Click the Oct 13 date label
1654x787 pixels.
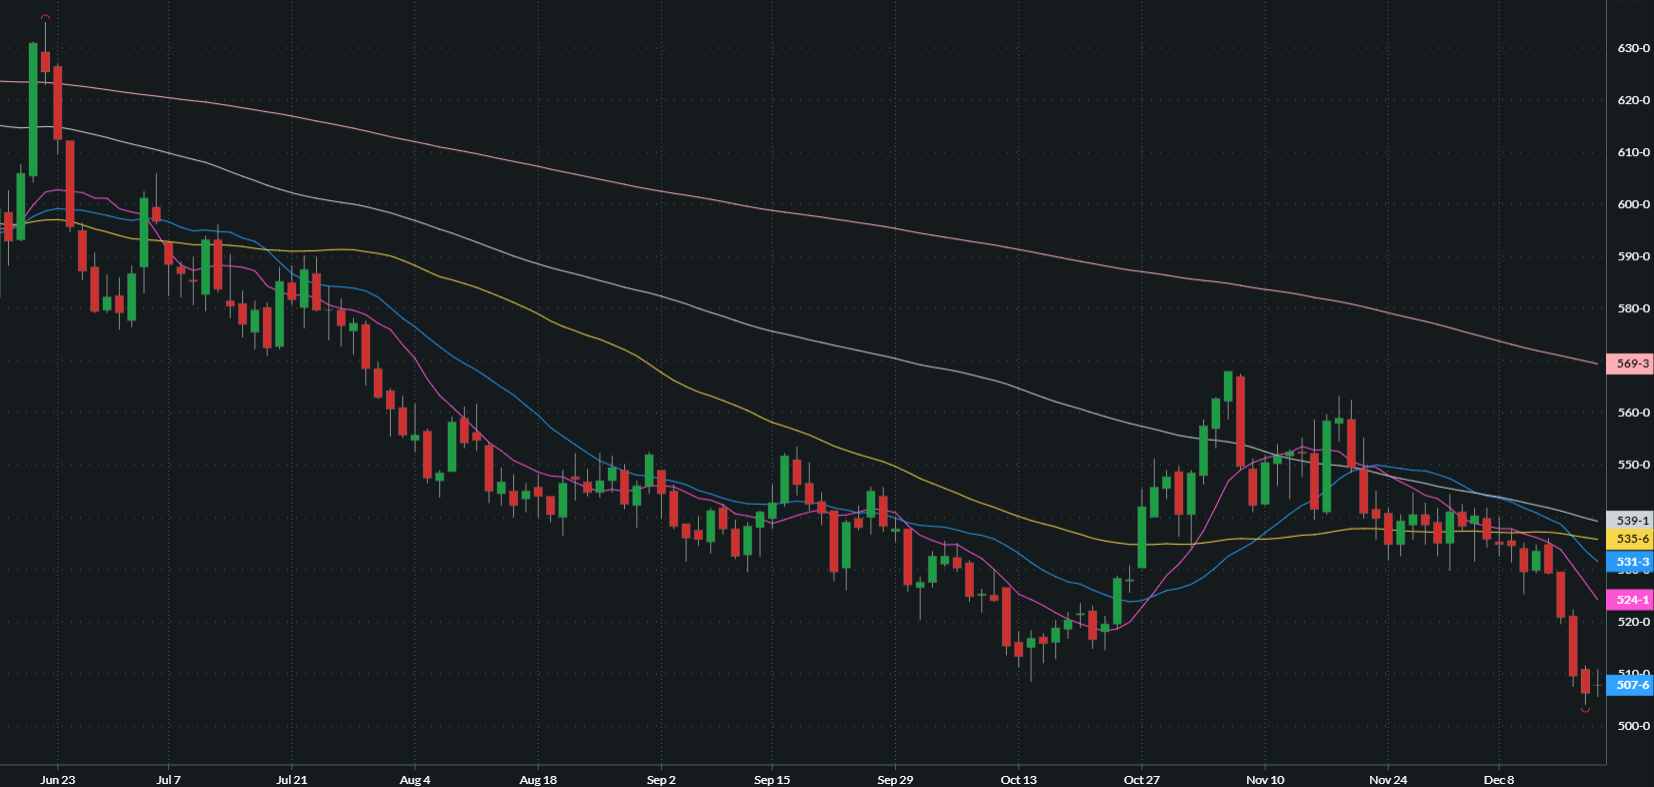1019,780
